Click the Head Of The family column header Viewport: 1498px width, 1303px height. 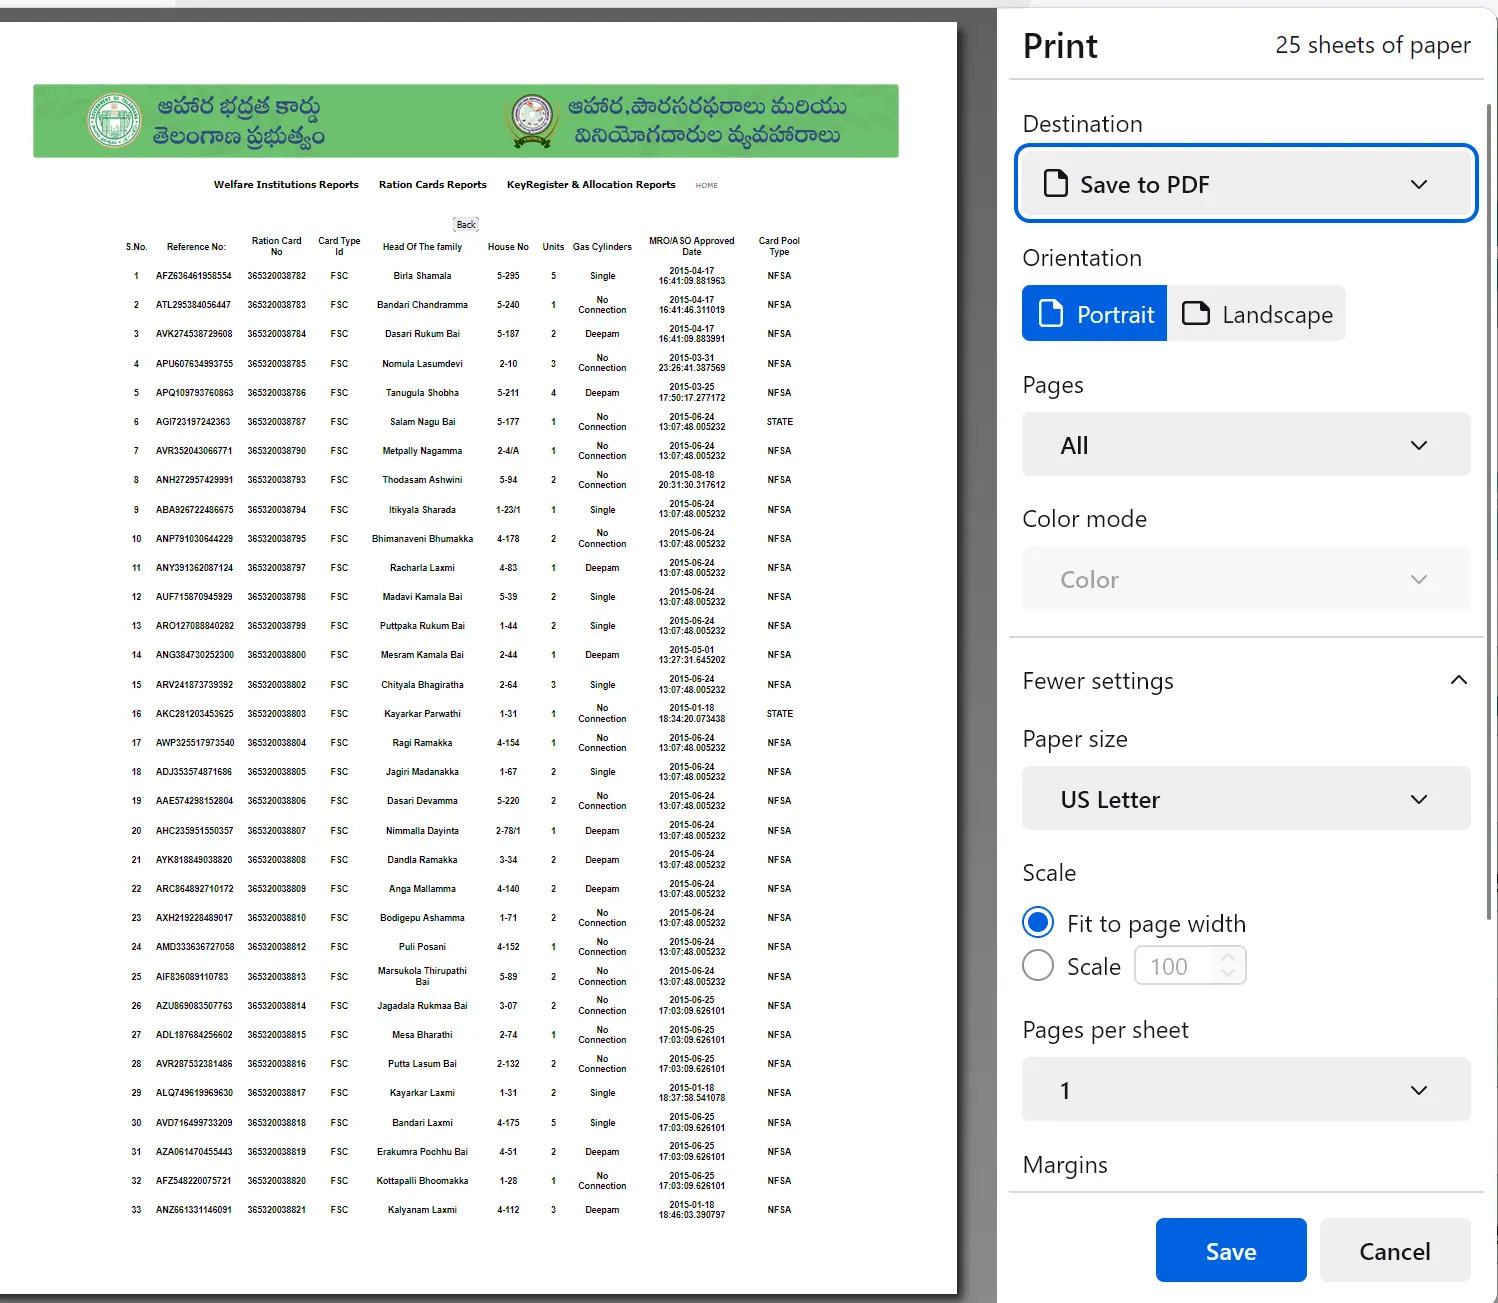click(x=422, y=247)
